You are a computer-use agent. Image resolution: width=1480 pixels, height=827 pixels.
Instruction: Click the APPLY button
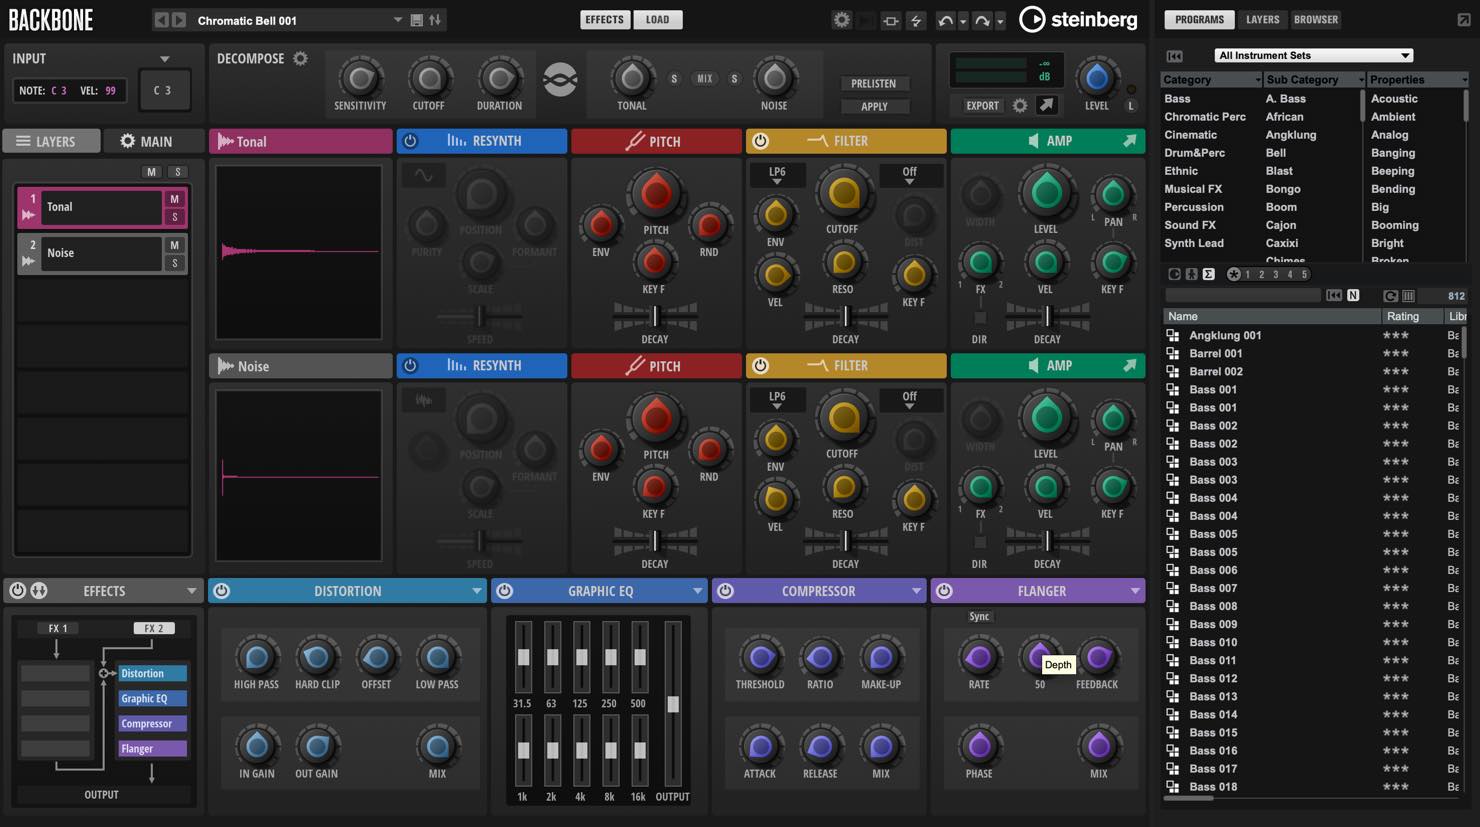(x=874, y=106)
